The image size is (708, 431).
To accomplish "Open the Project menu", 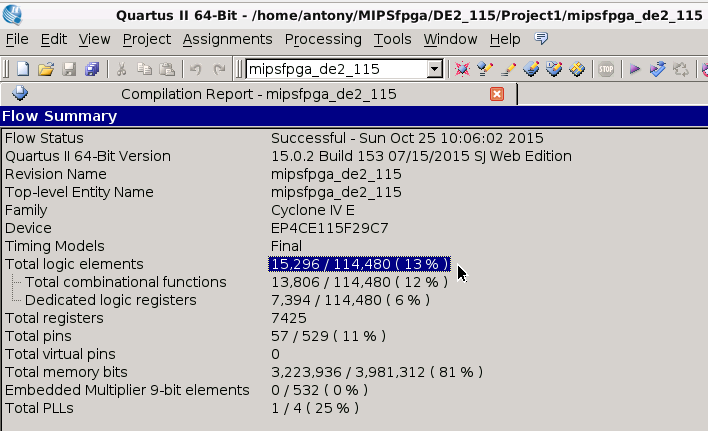I will point(147,39).
